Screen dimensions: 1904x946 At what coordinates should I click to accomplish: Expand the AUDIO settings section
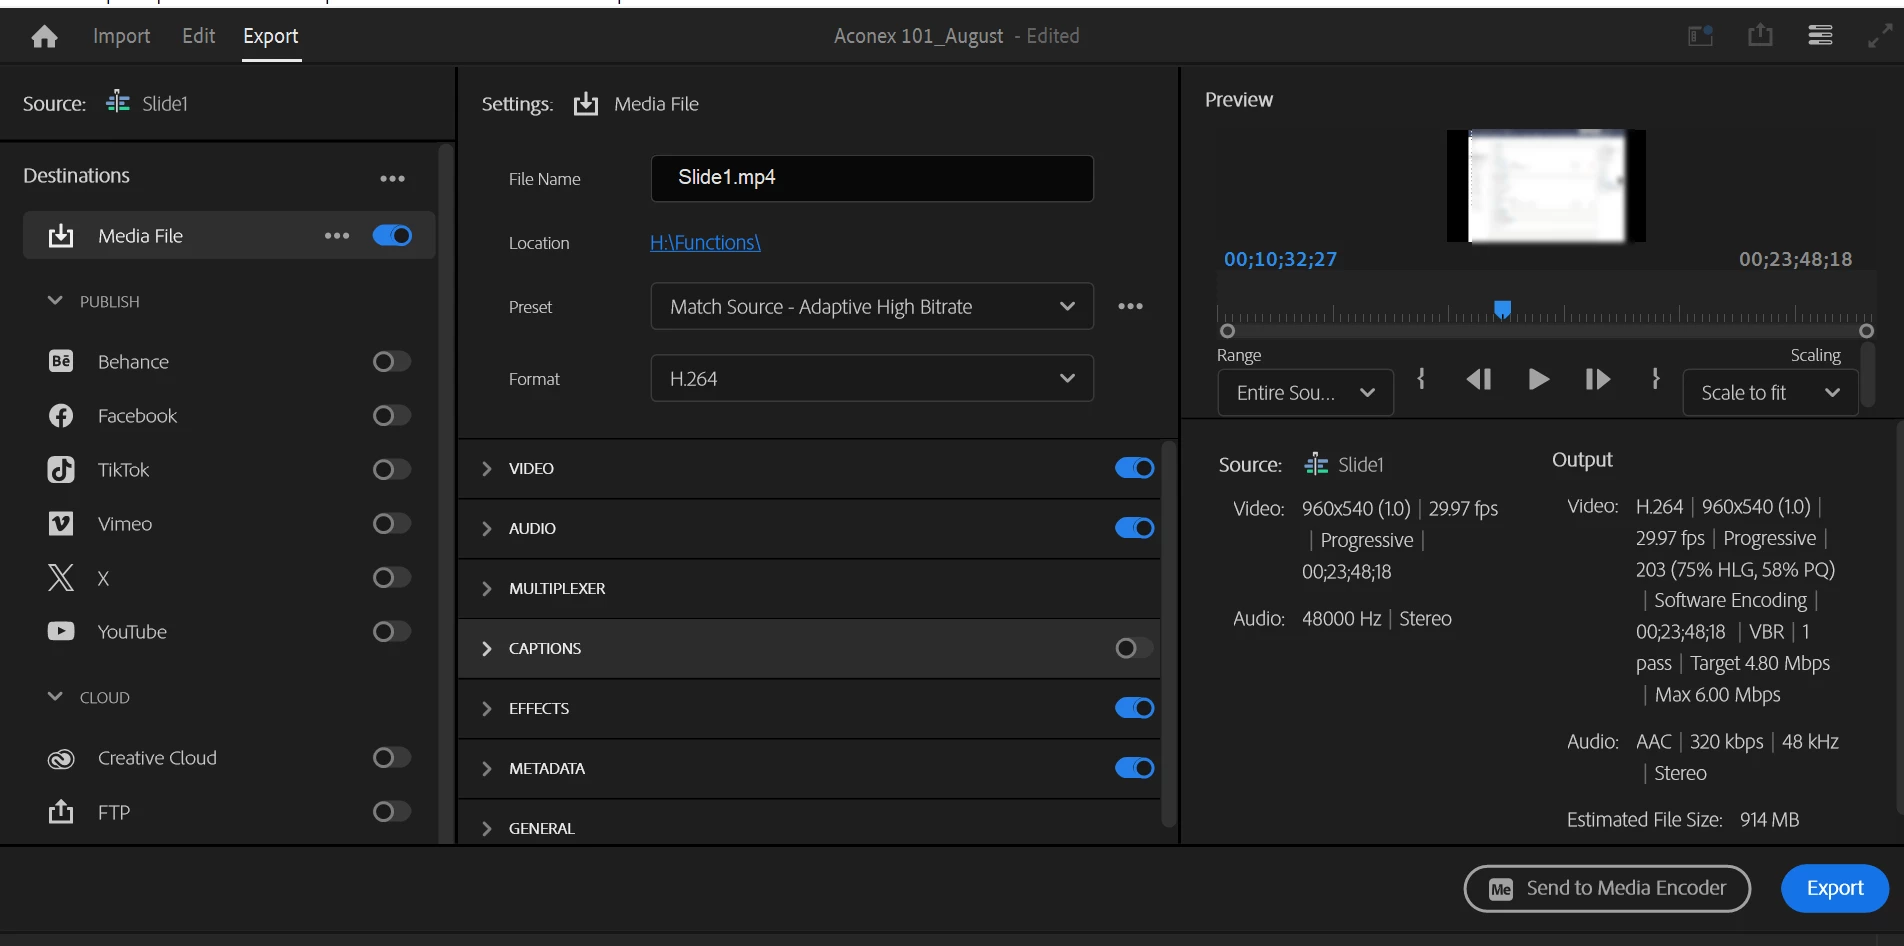point(487,528)
